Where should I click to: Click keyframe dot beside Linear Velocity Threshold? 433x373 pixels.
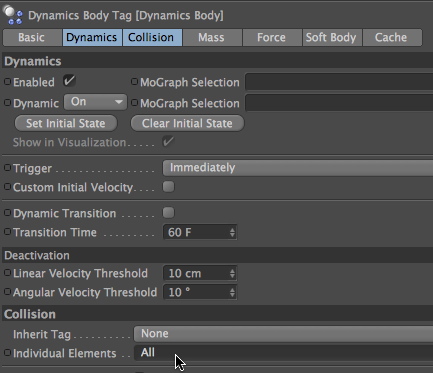coord(7,273)
